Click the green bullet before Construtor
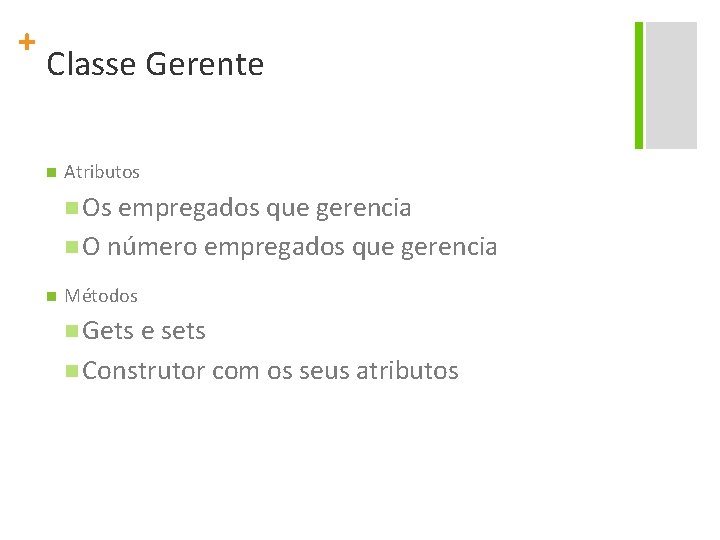Viewport: 720px width, 540px height. (x=71, y=372)
